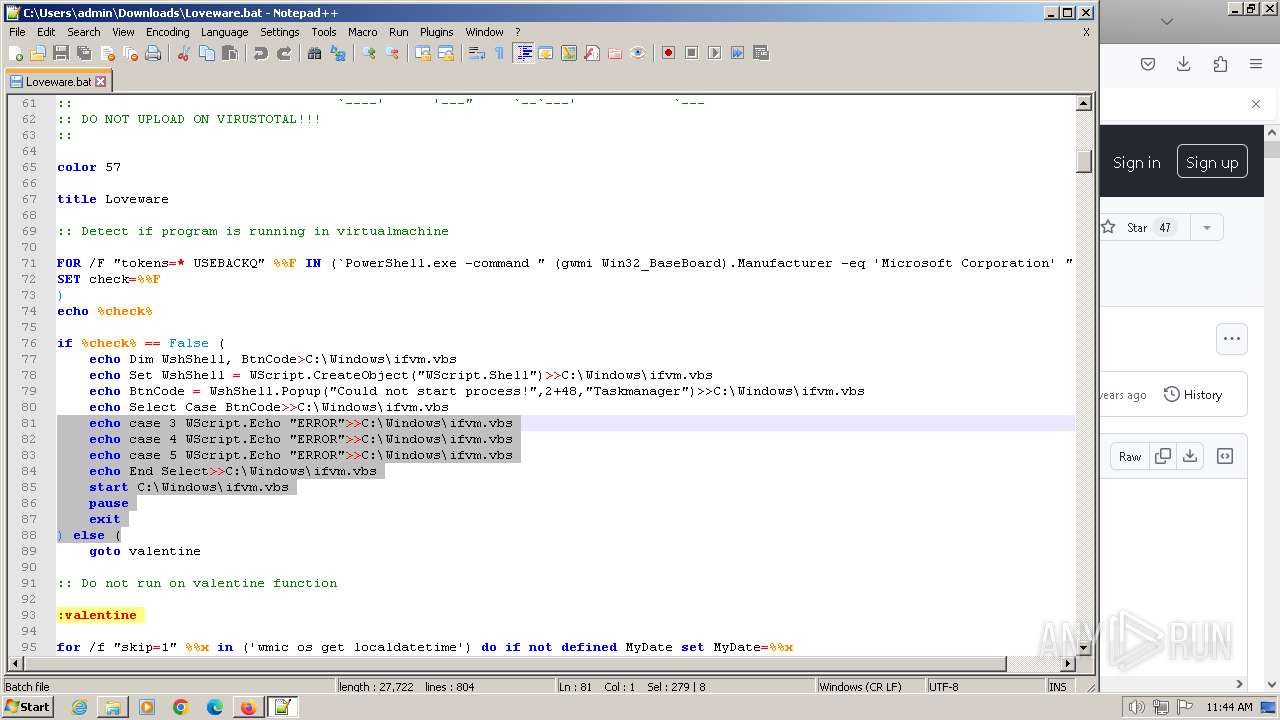Open the User Defined Language icon
1280x720 pixels.
tap(546, 53)
